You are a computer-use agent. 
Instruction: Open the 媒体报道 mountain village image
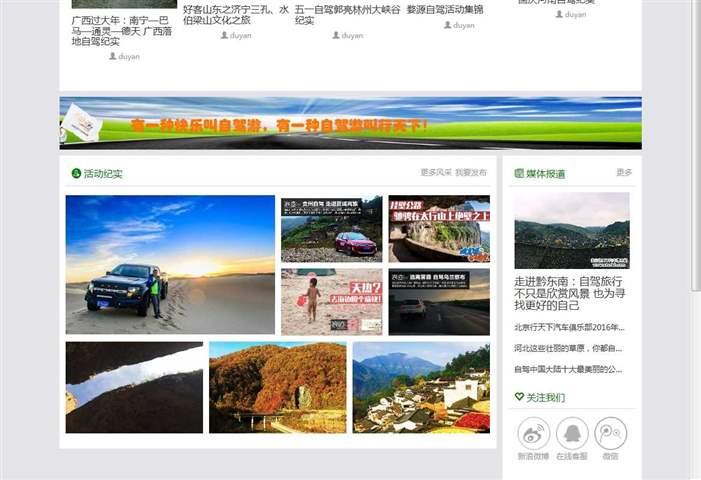click(x=572, y=231)
